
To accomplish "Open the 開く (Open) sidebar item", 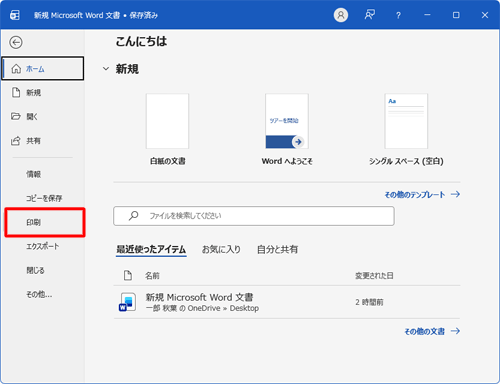I will [x=43, y=116].
